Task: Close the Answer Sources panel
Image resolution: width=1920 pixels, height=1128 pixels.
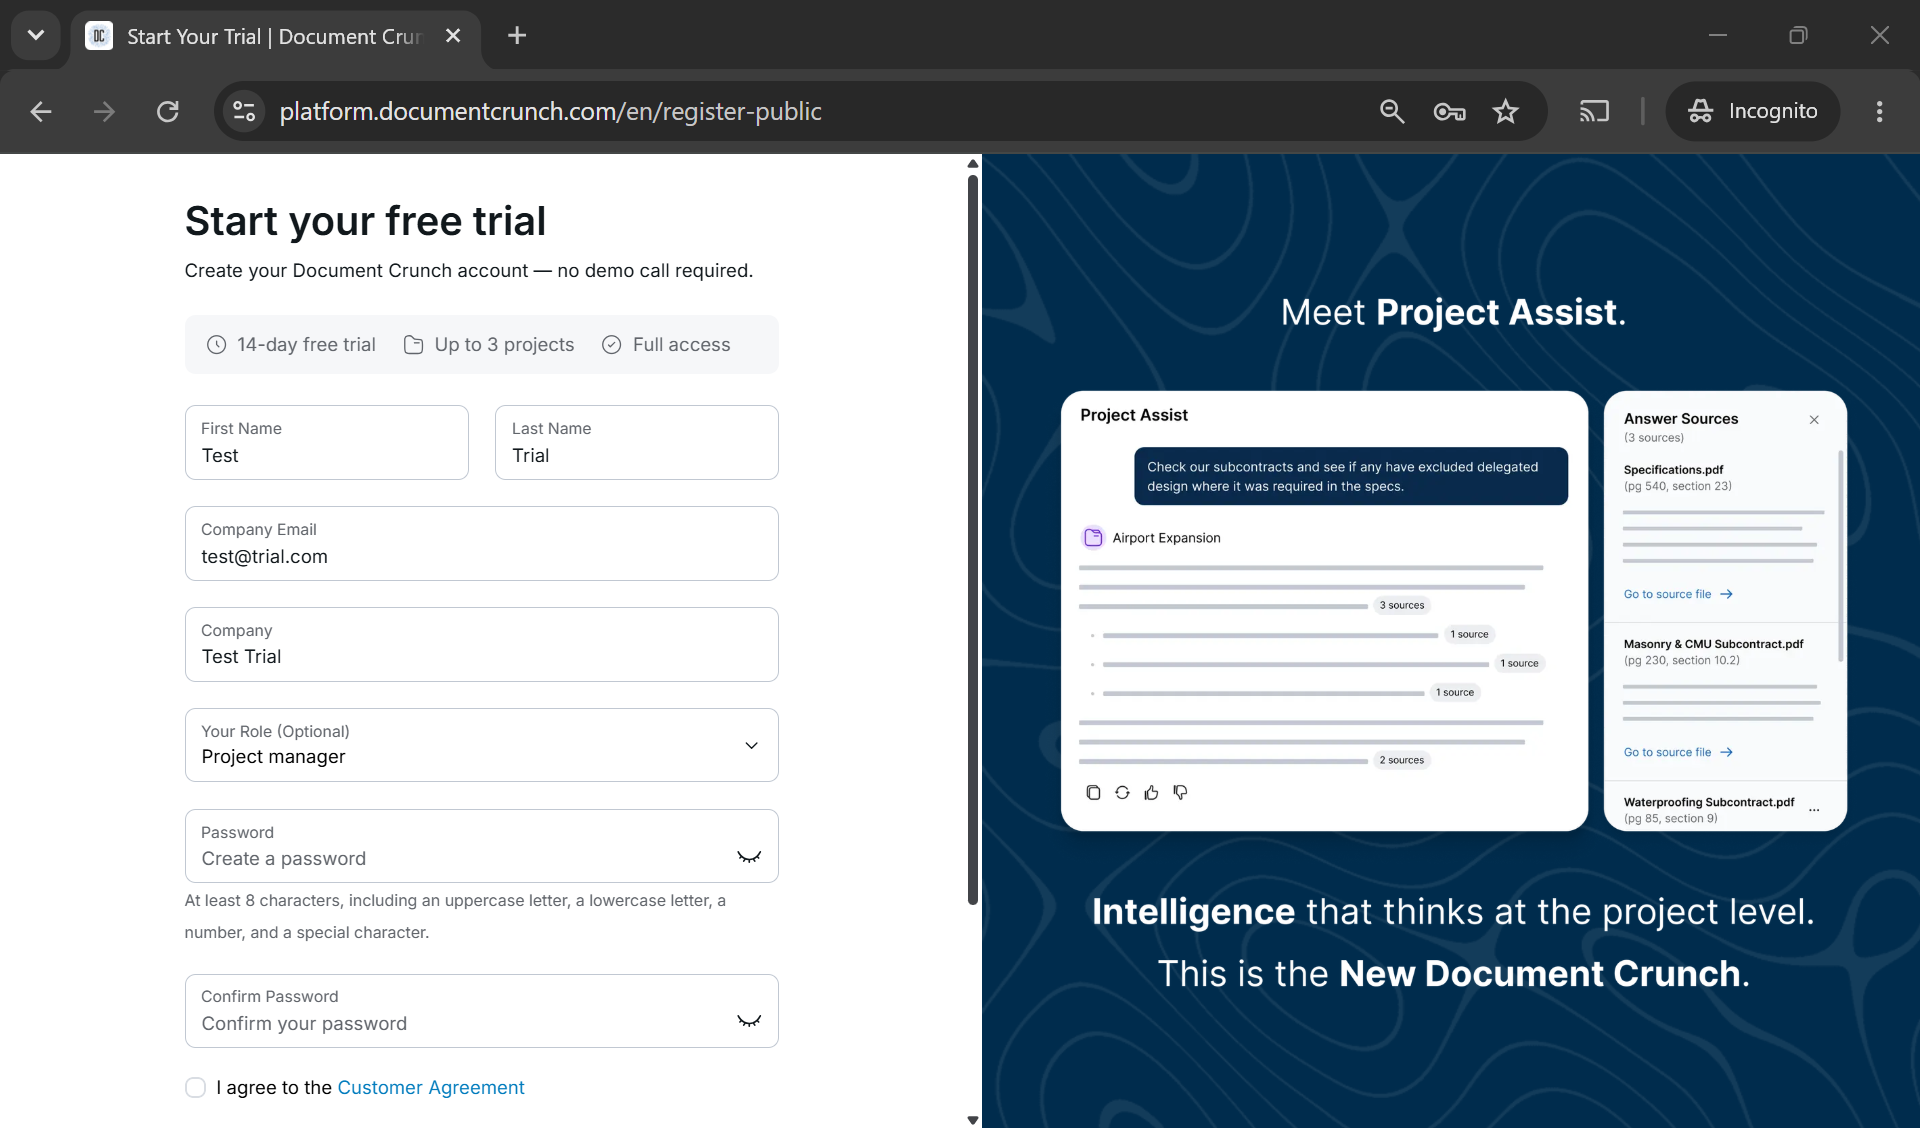Action: click(x=1814, y=420)
